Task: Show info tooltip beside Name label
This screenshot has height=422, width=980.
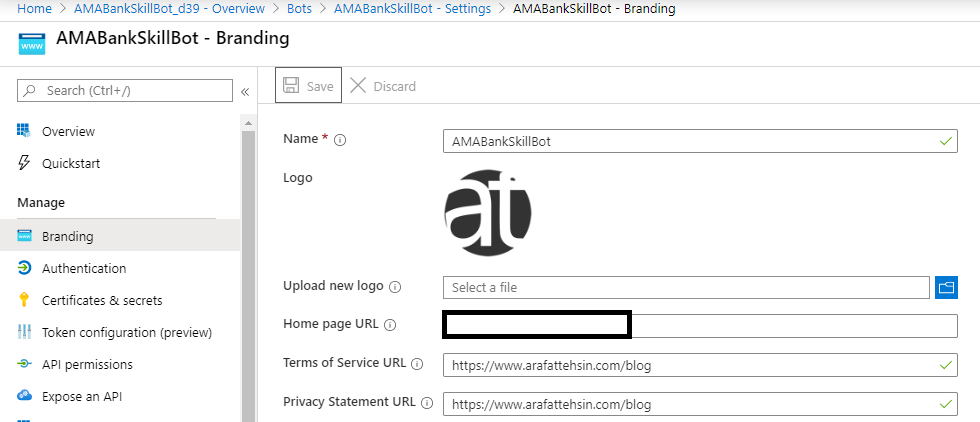Action: [x=340, y=140]
